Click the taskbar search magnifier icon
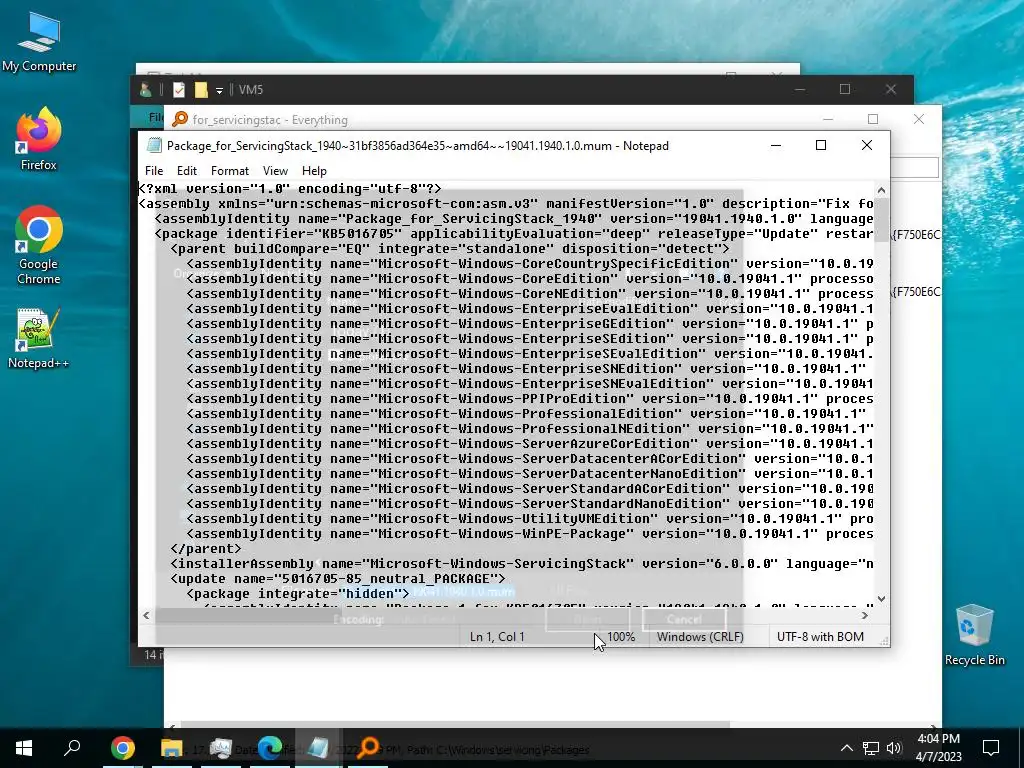 [x=72, y=748]
